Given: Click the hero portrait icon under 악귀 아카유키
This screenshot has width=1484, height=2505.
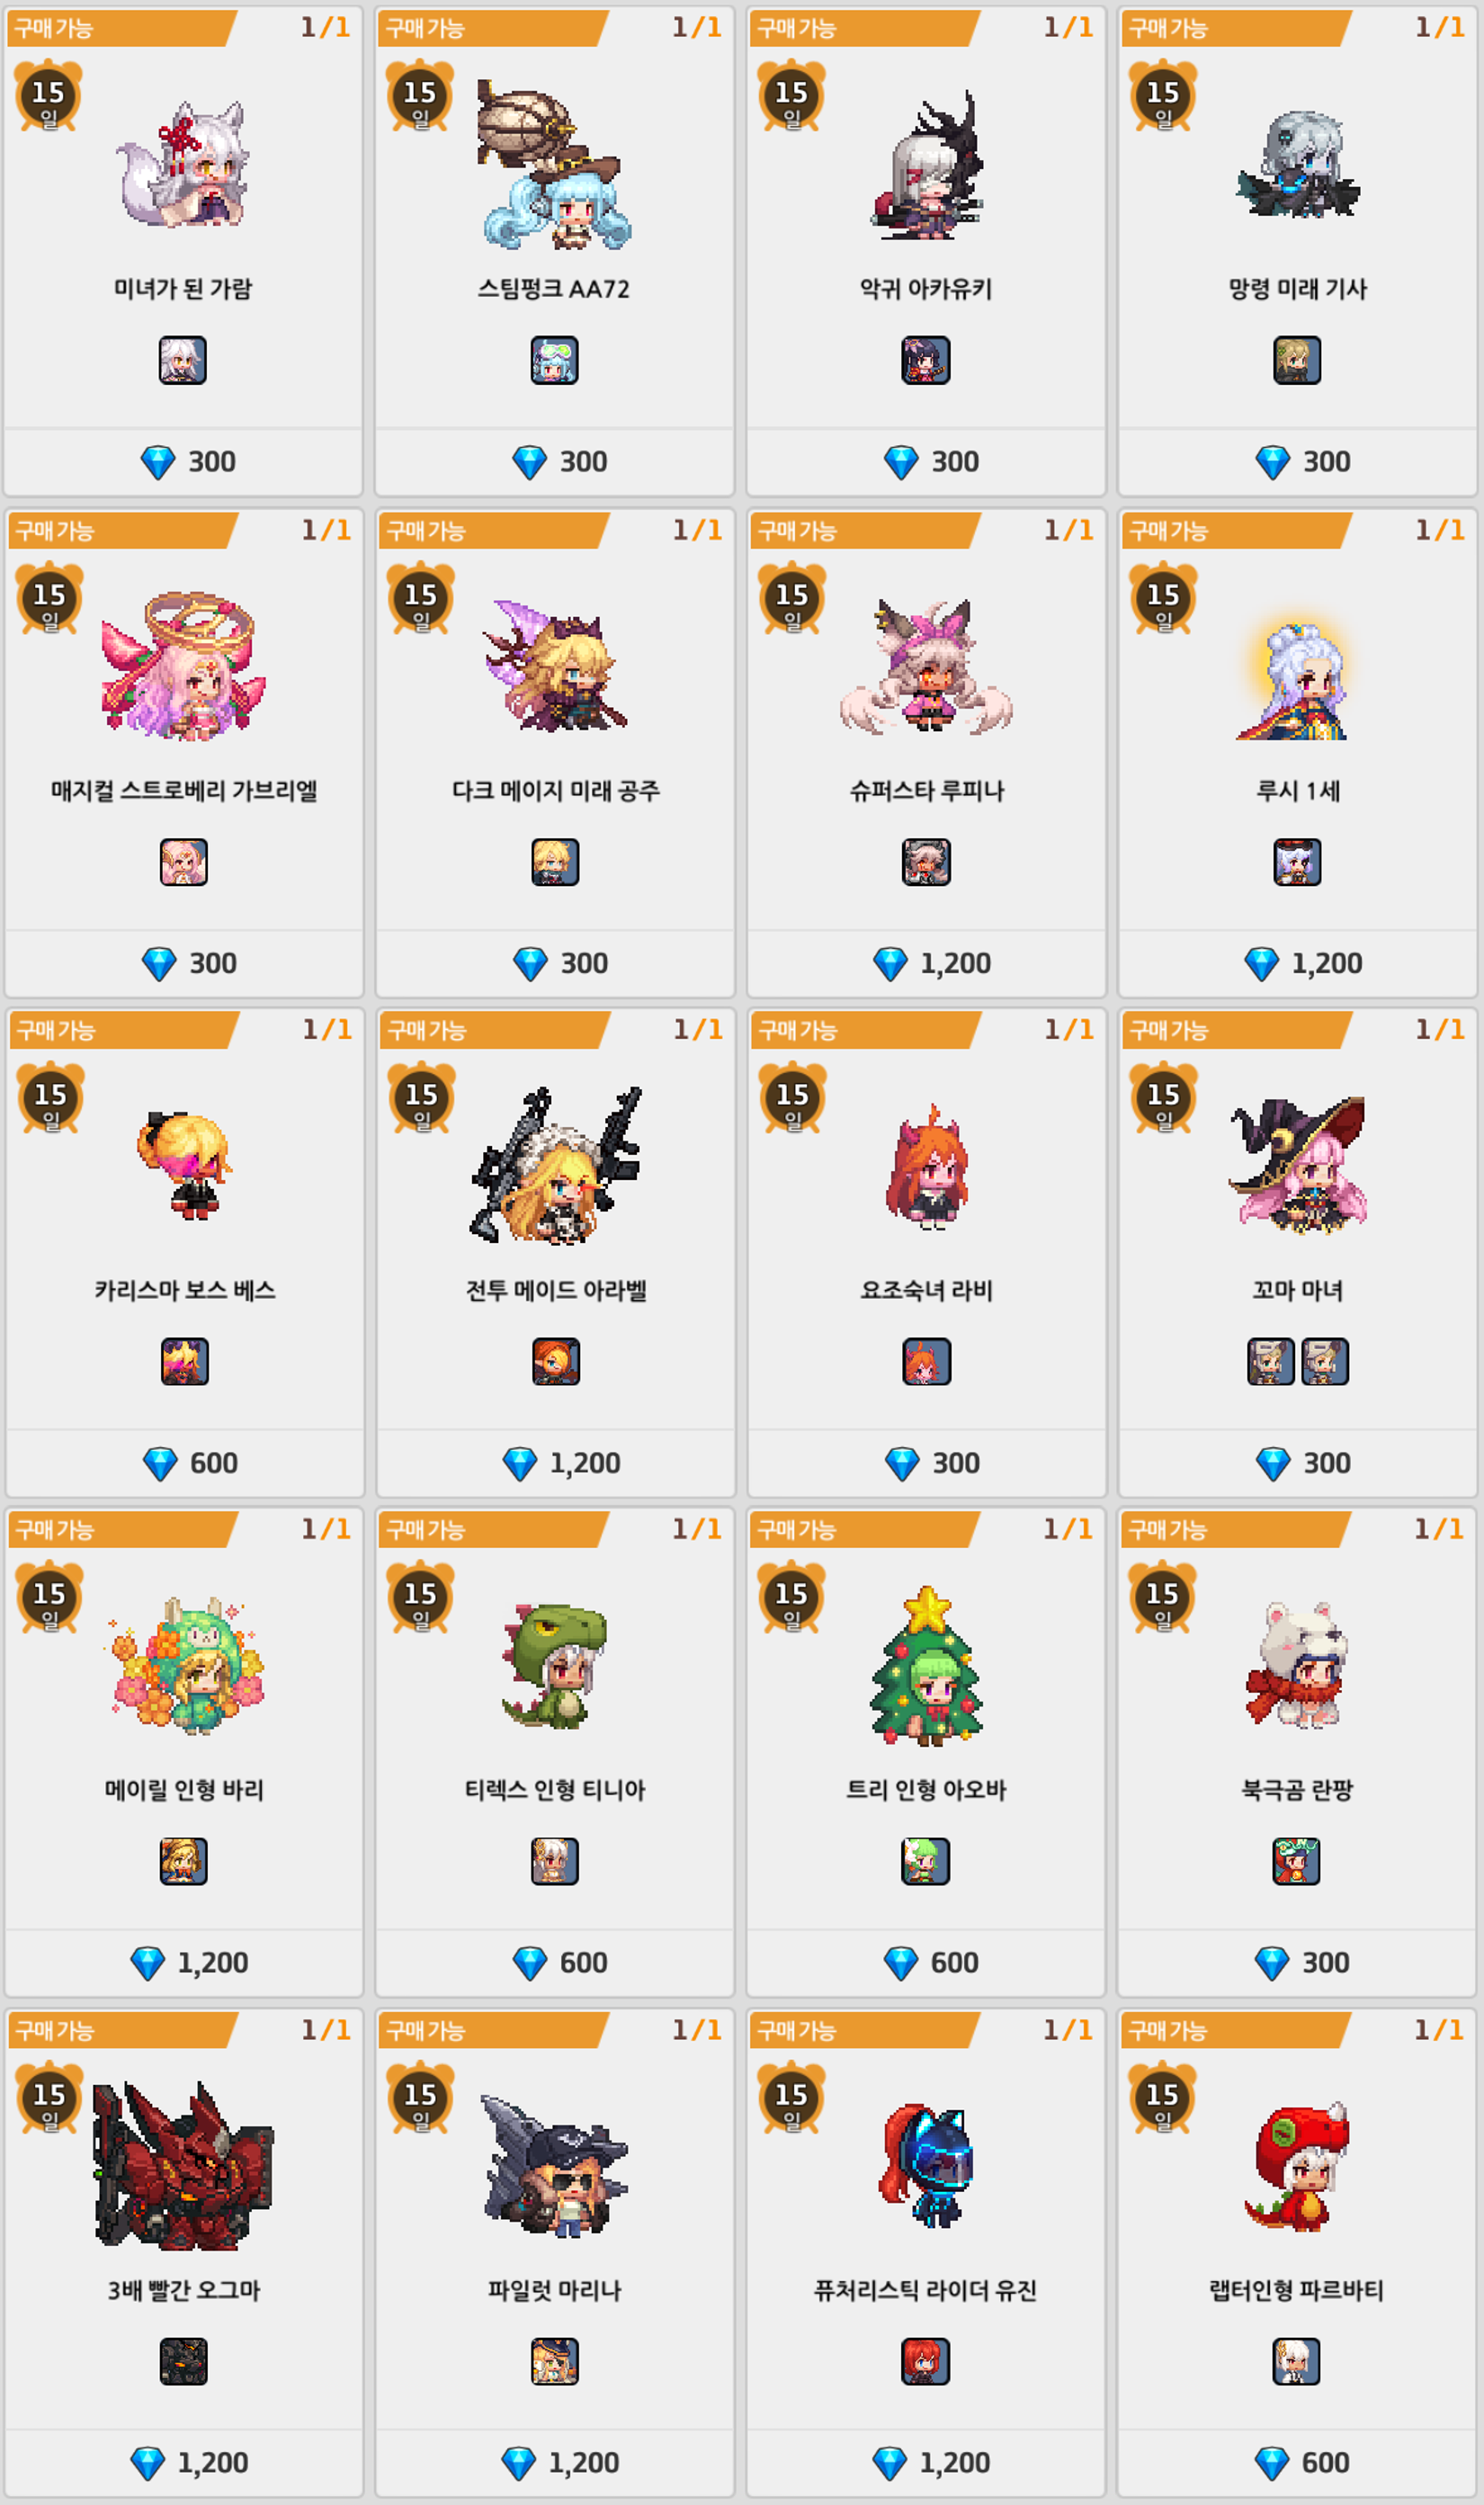Looking at the screenshot, I should [925, 360].
